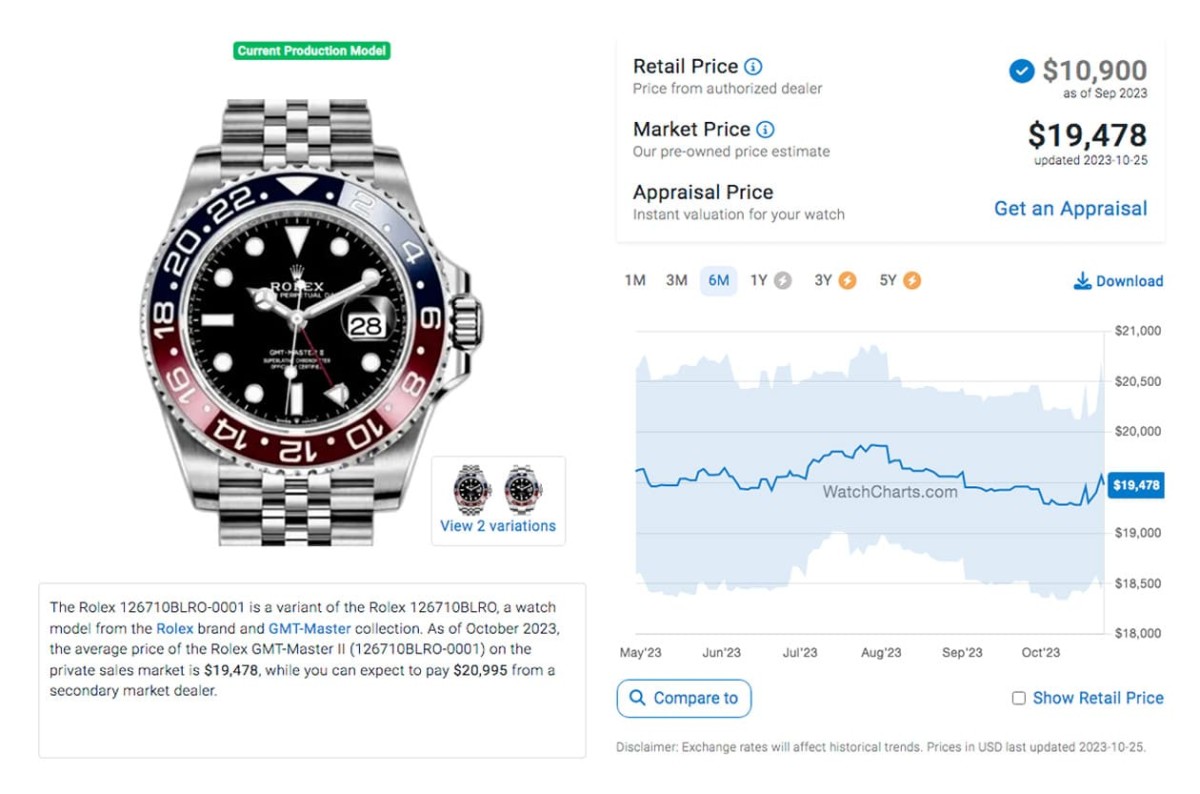Click the Market Price info icon
The width and height of the screenshot is (1200, 794).
tap(765, 130)
